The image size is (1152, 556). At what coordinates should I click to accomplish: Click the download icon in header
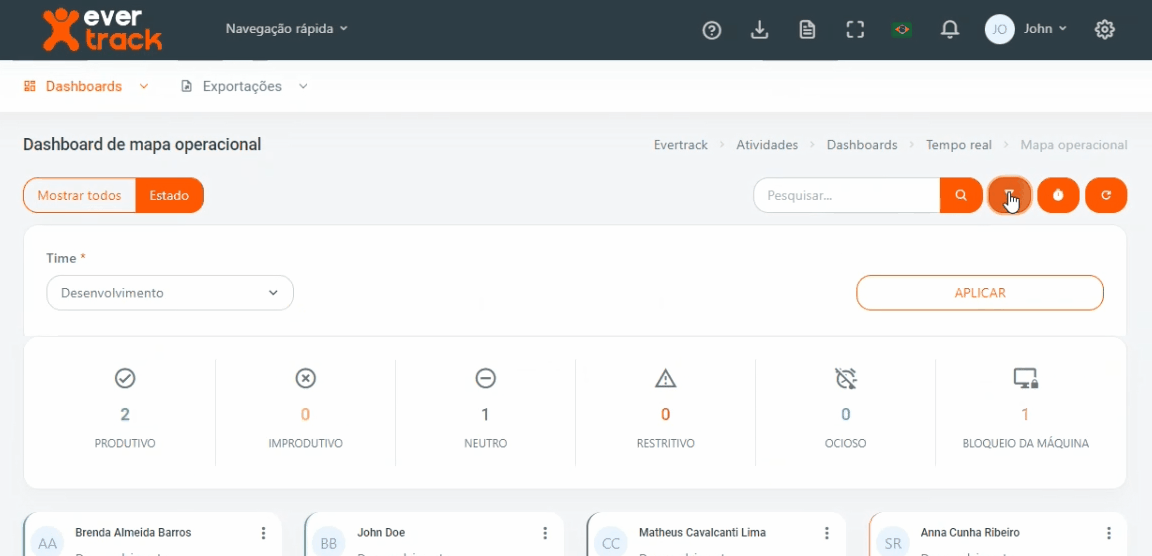(x=759, y=30)
